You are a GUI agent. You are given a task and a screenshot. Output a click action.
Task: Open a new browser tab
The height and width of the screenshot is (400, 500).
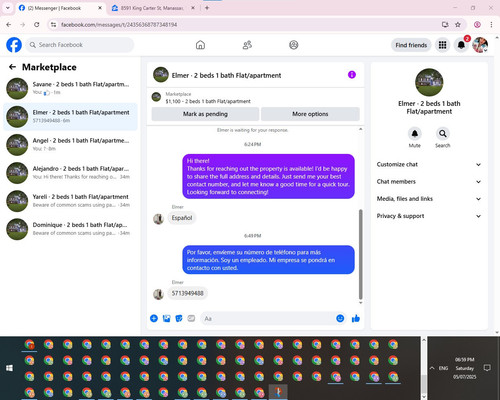click(x=207, y=8)
